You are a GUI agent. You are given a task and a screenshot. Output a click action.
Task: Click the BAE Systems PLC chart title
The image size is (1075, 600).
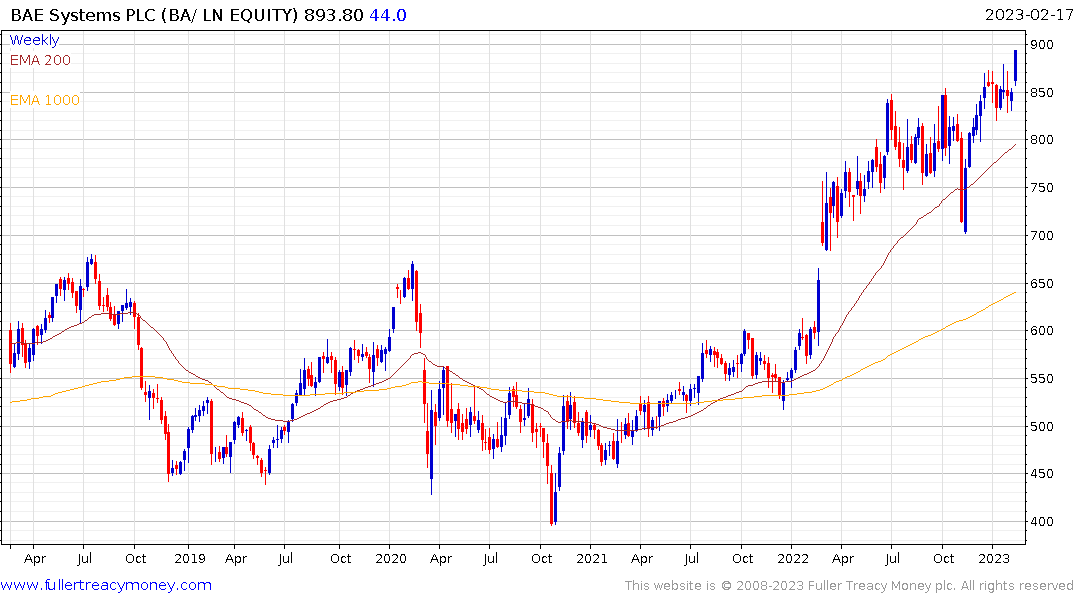(x=155, y=15)
